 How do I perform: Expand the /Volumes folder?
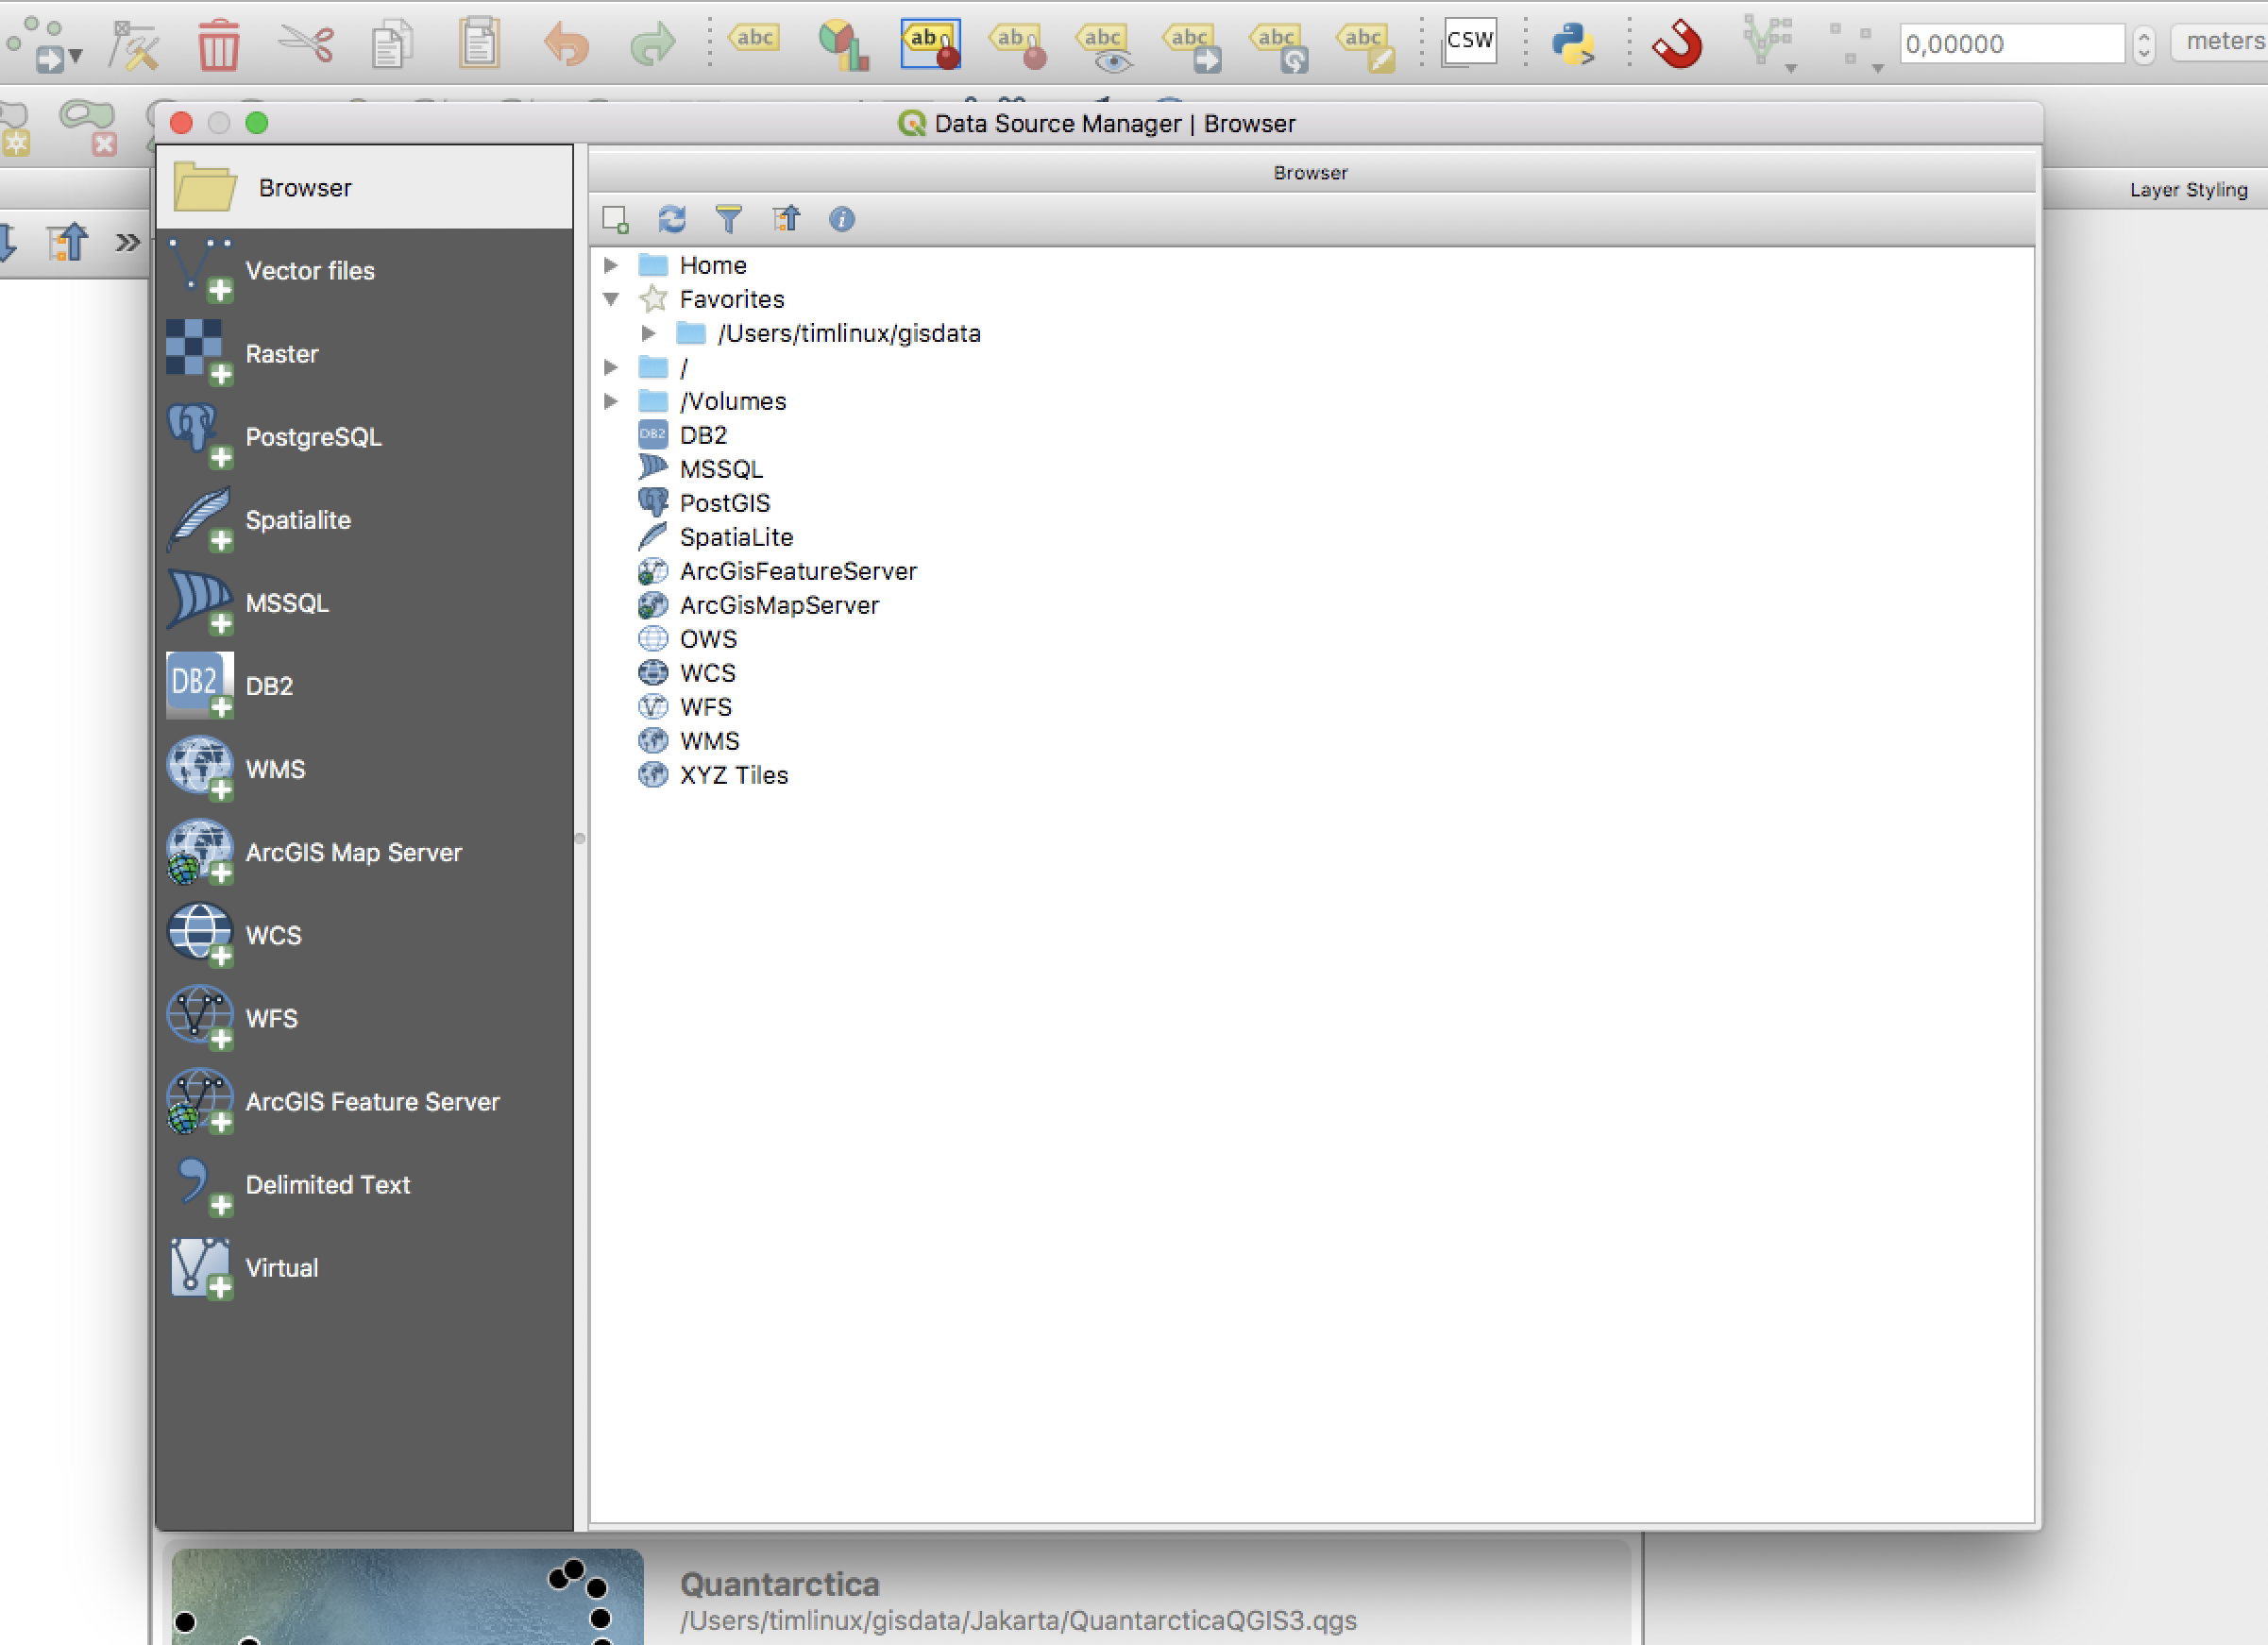tap(611, 401)
